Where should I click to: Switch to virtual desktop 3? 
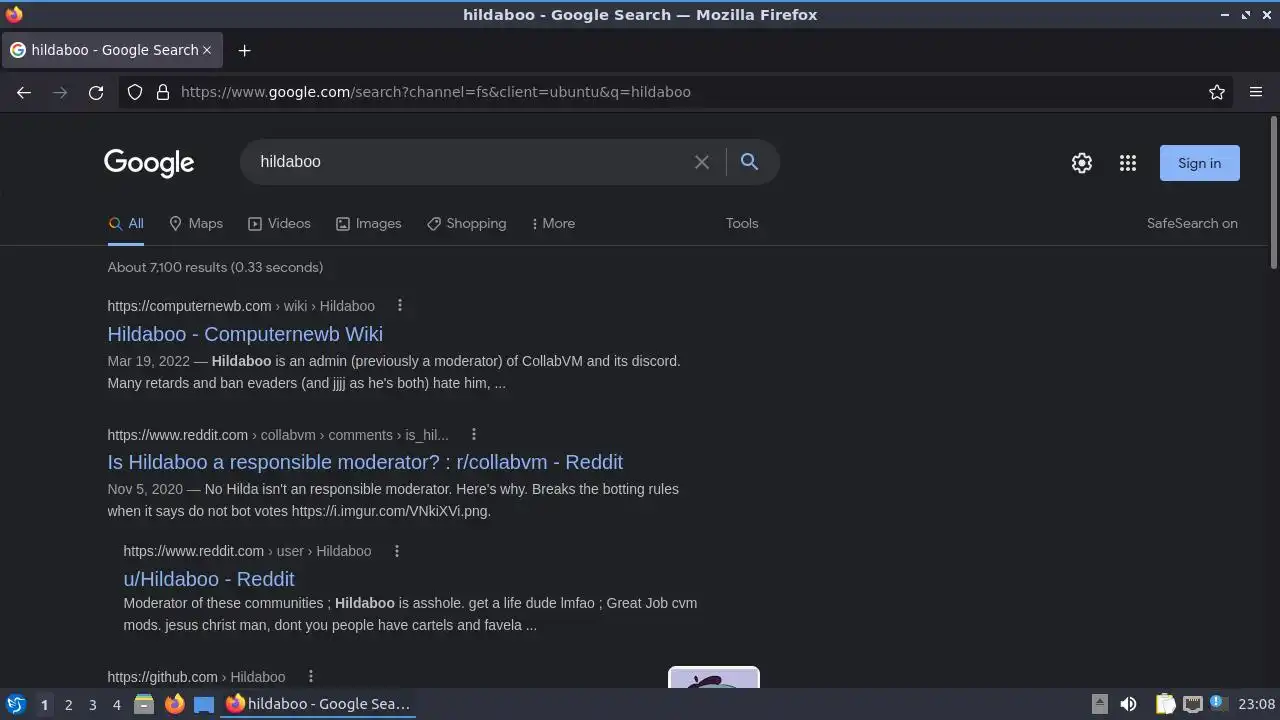coord(92,704)
